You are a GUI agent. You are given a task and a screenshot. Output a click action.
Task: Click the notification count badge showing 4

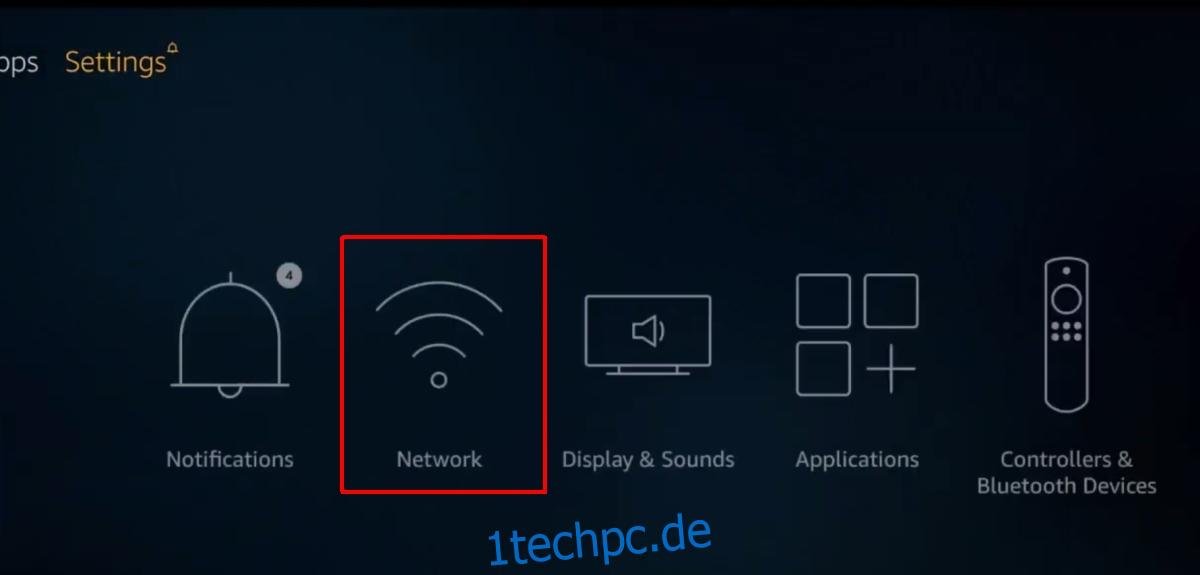289,275
